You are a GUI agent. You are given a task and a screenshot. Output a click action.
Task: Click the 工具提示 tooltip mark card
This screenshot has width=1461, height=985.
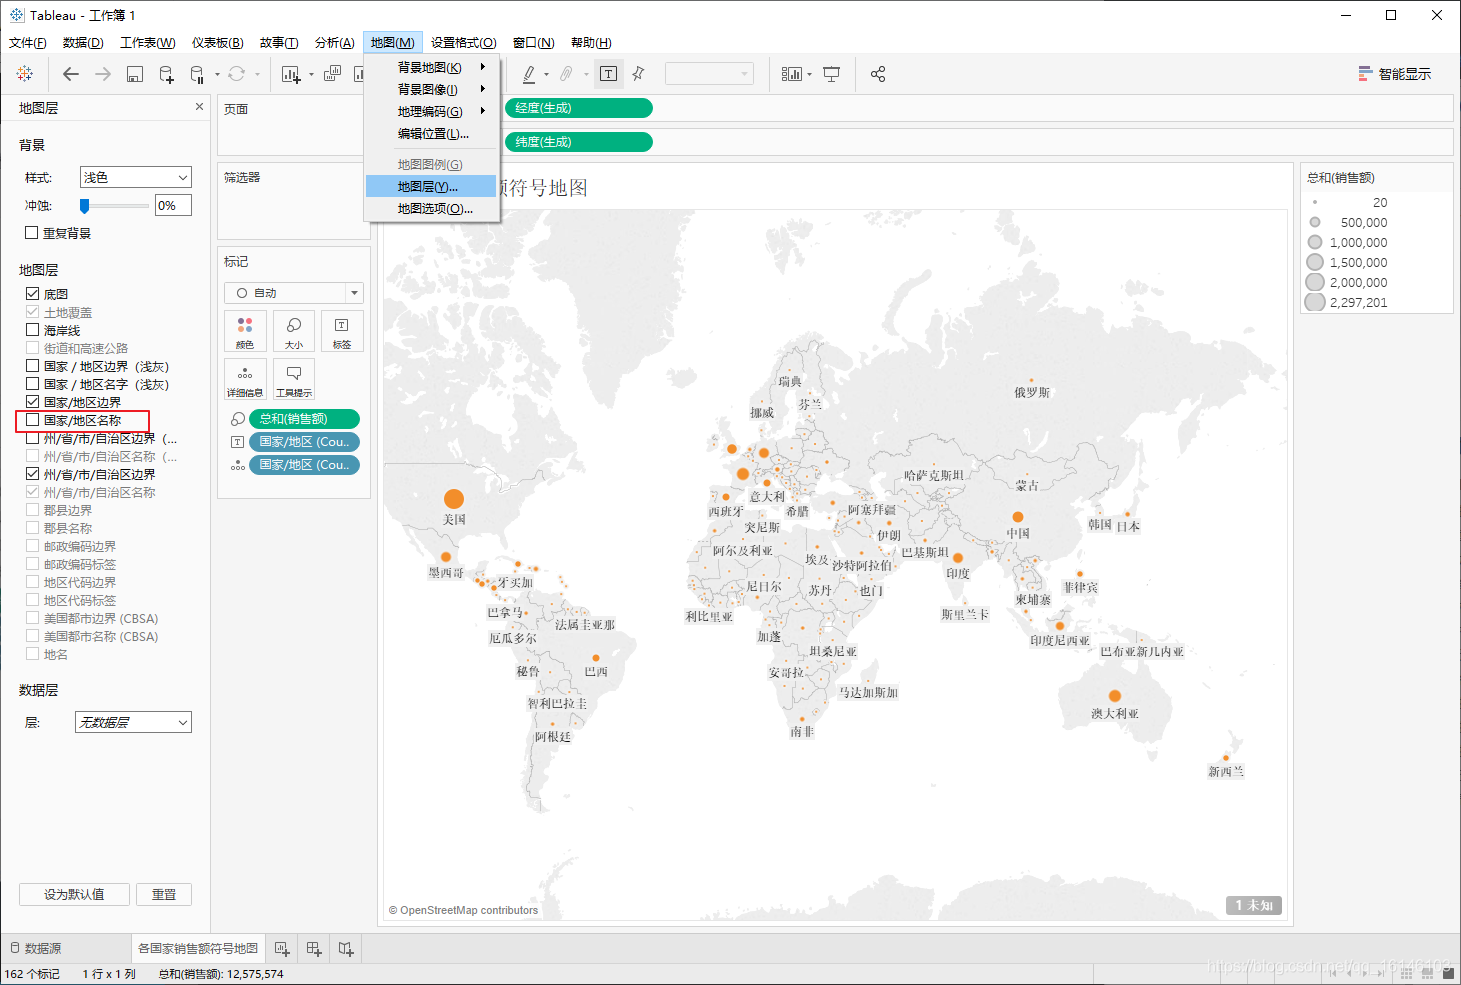(x=294, y=379)
